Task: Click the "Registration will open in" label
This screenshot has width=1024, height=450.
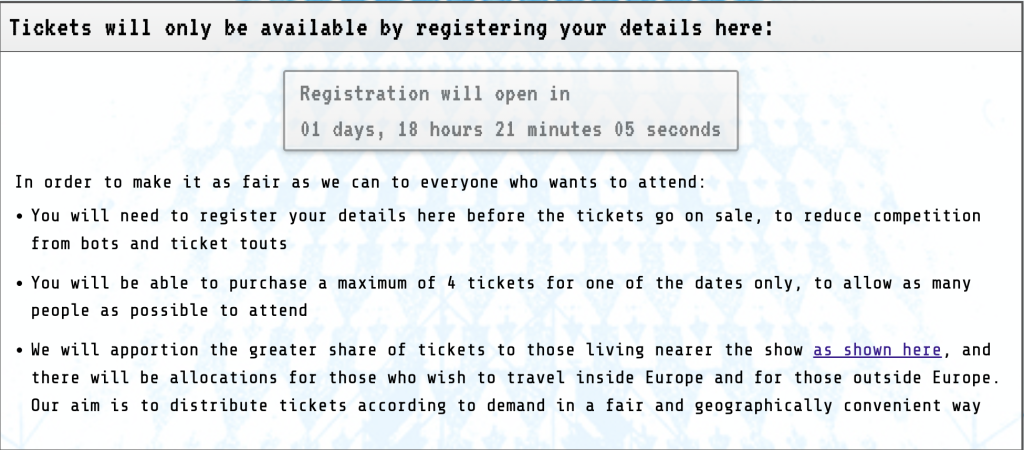Action: (435, 95)
